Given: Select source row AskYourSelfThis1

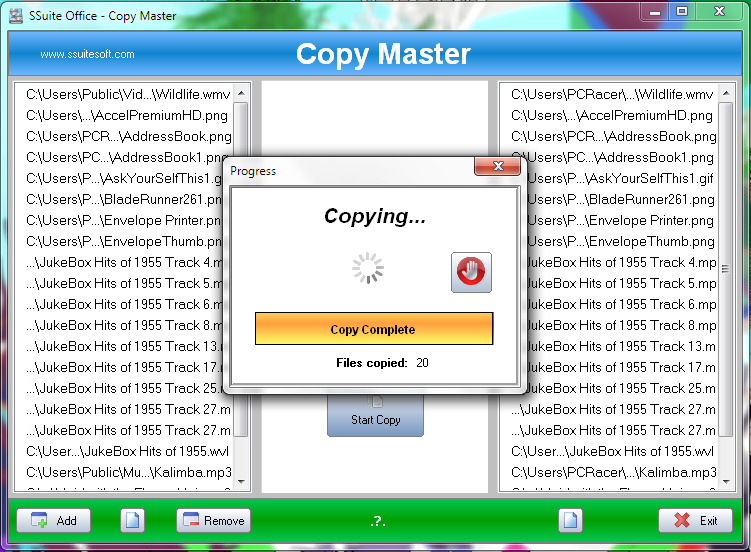Looking at the screenshot, I should click(125, 179).
